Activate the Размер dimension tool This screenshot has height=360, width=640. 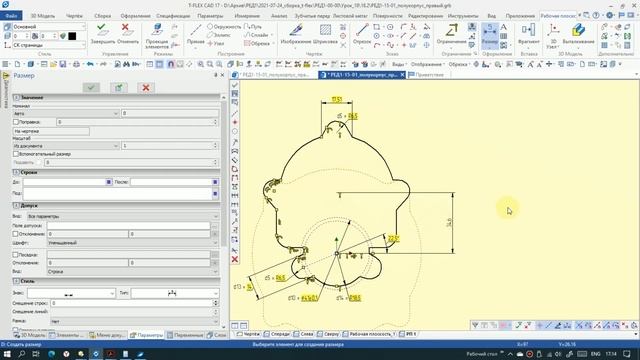point(489,35)
